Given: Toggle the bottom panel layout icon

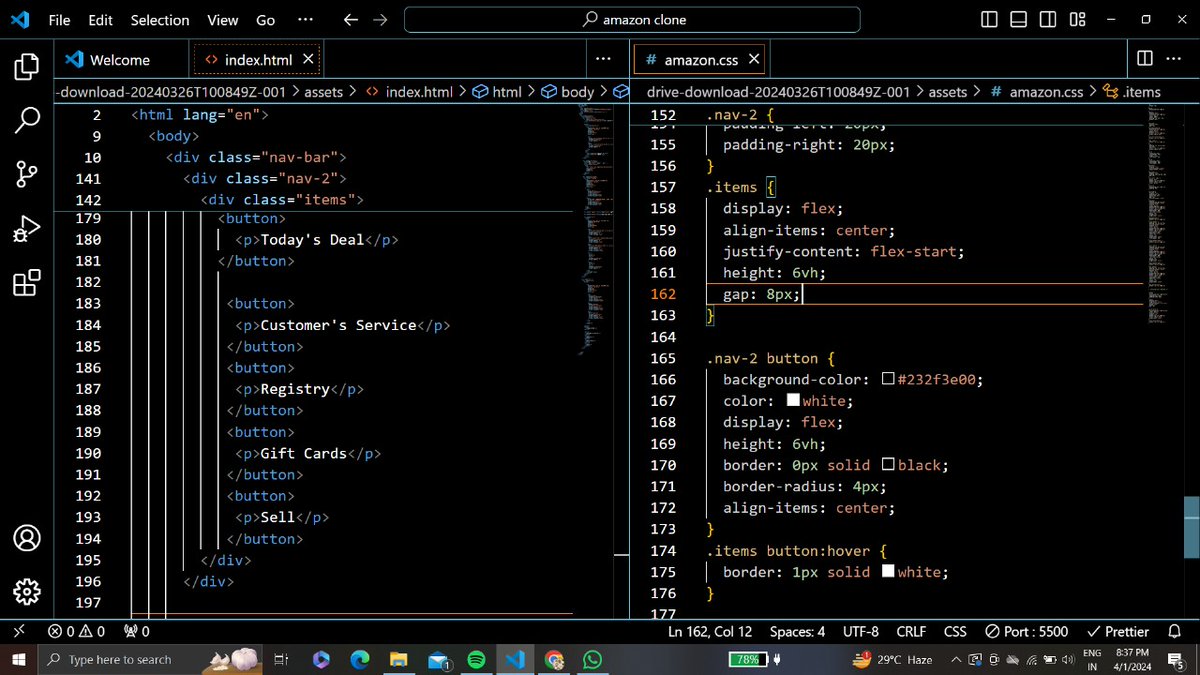Looking at the screenshot, I should point(1018,20).
